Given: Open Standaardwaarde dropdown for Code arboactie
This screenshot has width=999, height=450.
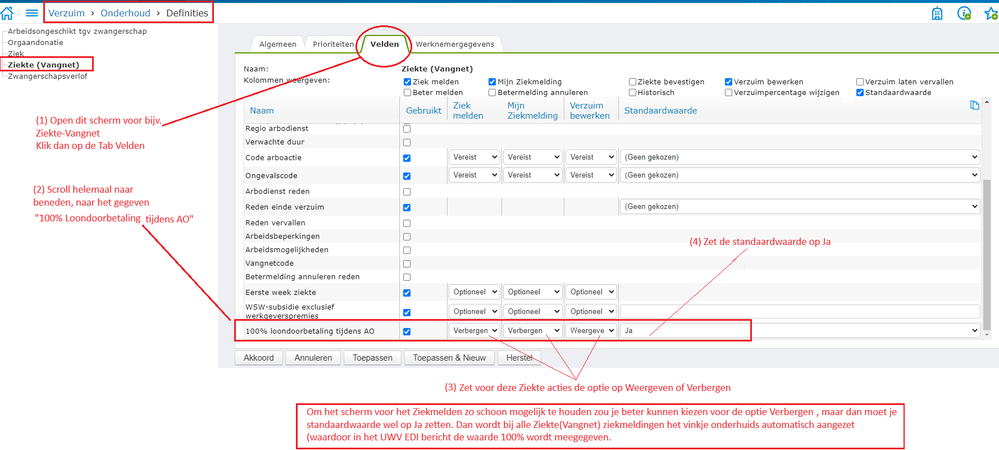Looking at the screenshot, I should (x=800, y=157).
